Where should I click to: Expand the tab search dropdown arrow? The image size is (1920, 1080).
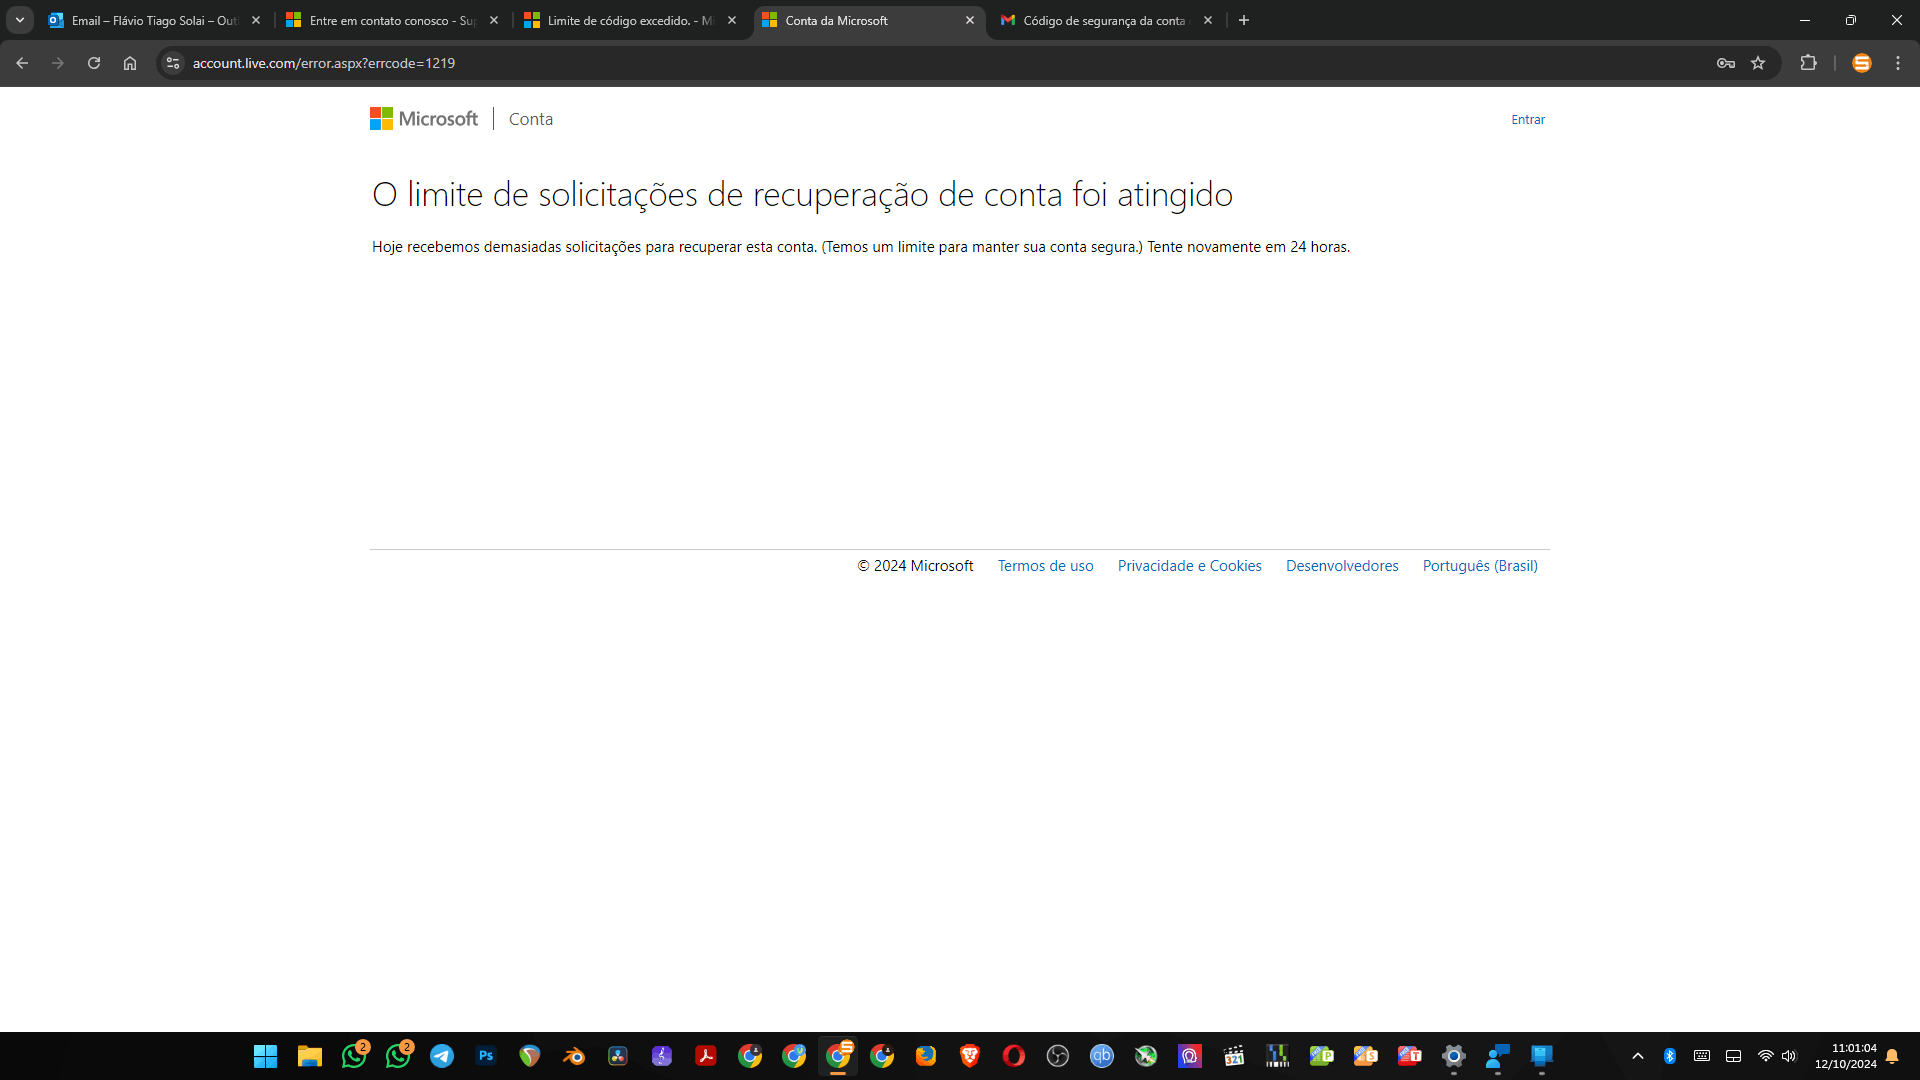tap(20, 20)
